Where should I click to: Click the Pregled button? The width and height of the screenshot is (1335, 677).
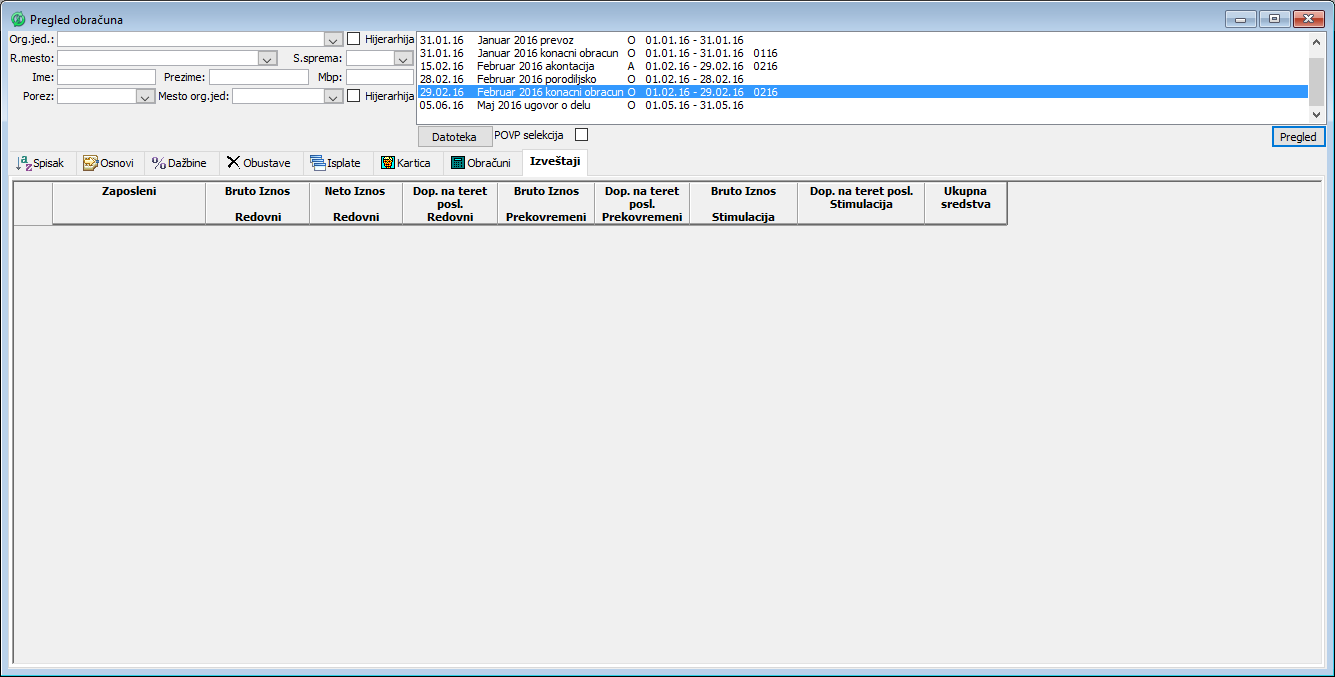tap(1298, 137)
